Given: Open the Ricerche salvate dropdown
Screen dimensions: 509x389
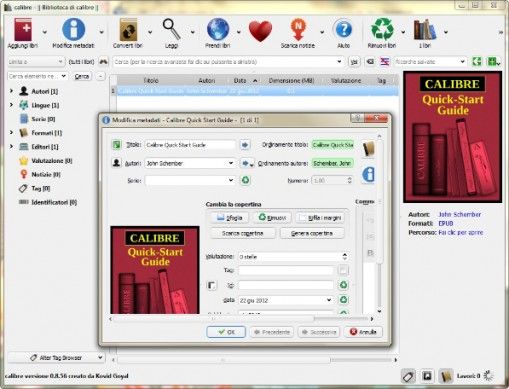Looking at the screenshot, I should (x=463, y=62).
